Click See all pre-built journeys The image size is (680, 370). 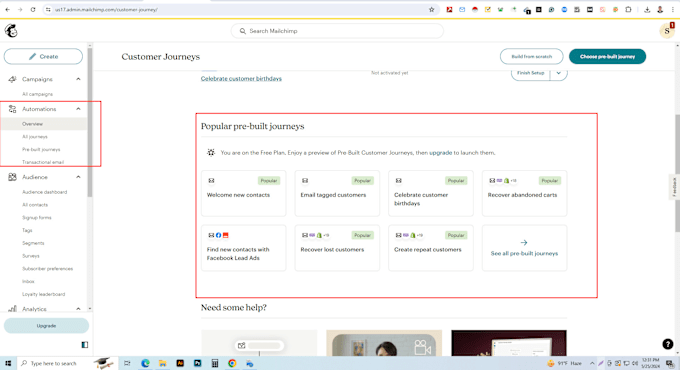pyautogui.click(x=524, y=253)
